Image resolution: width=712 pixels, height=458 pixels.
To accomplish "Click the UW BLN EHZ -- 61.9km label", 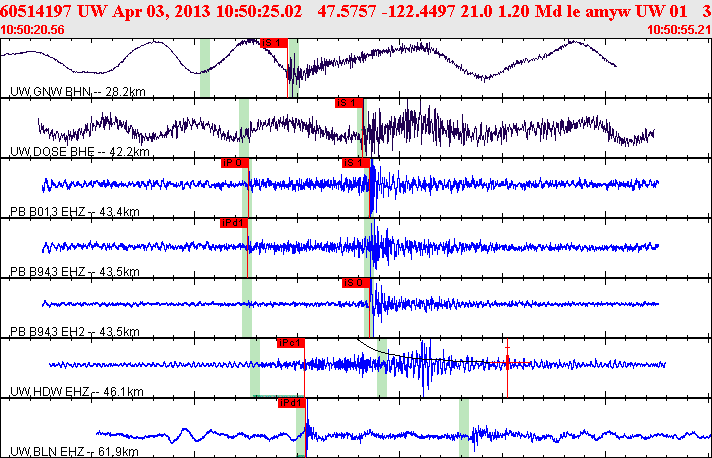I will (x=74, y=452).
